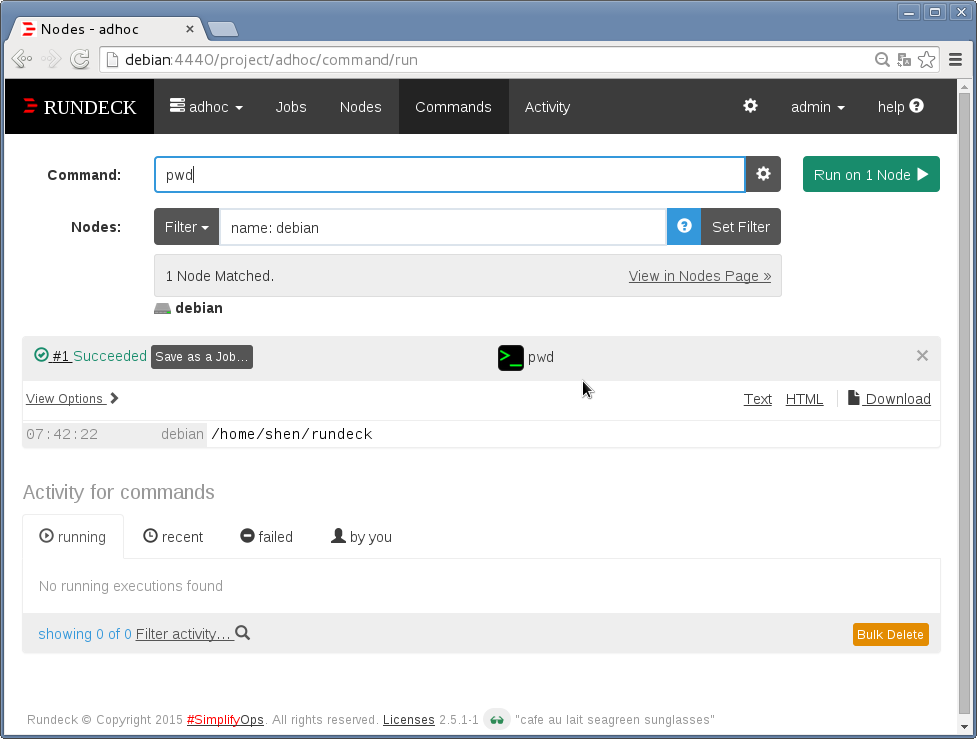Image resolution: width=977 pixels, height=739 pixels.
Task: Click the sunglasses version icon in footer
Action: (x=497, y=720)
